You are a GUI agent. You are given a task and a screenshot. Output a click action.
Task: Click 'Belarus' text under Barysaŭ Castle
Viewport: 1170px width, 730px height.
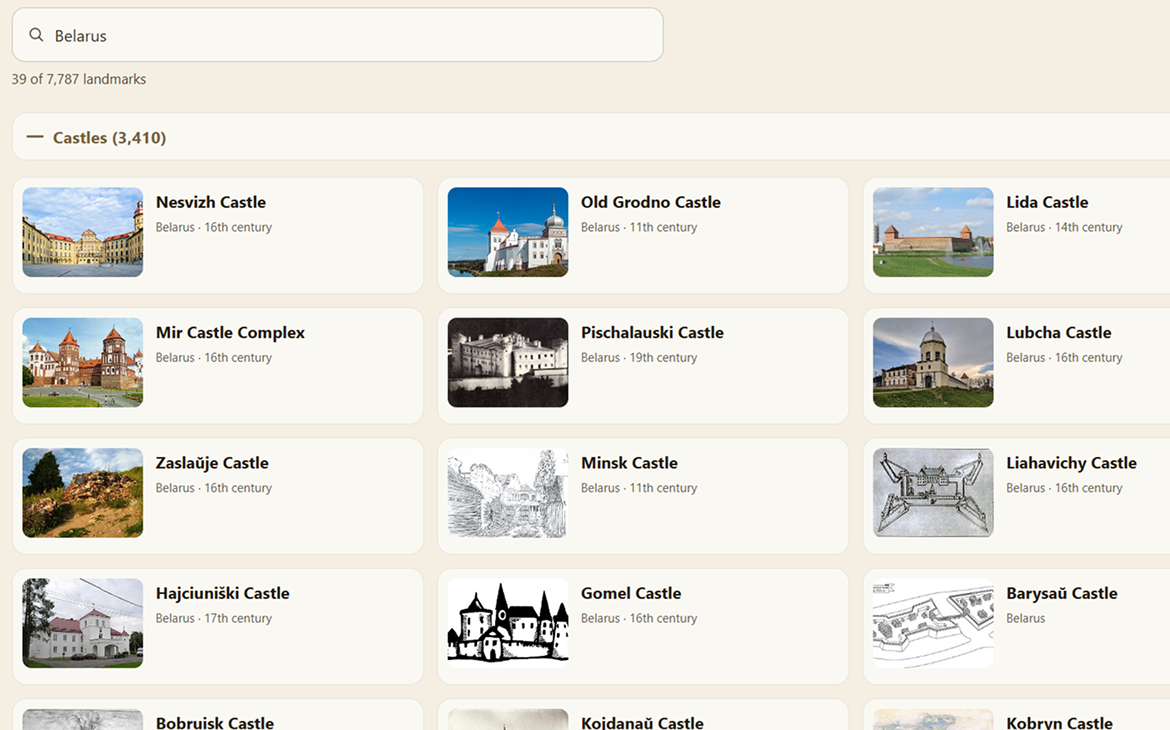click(x=1025, y=618)
